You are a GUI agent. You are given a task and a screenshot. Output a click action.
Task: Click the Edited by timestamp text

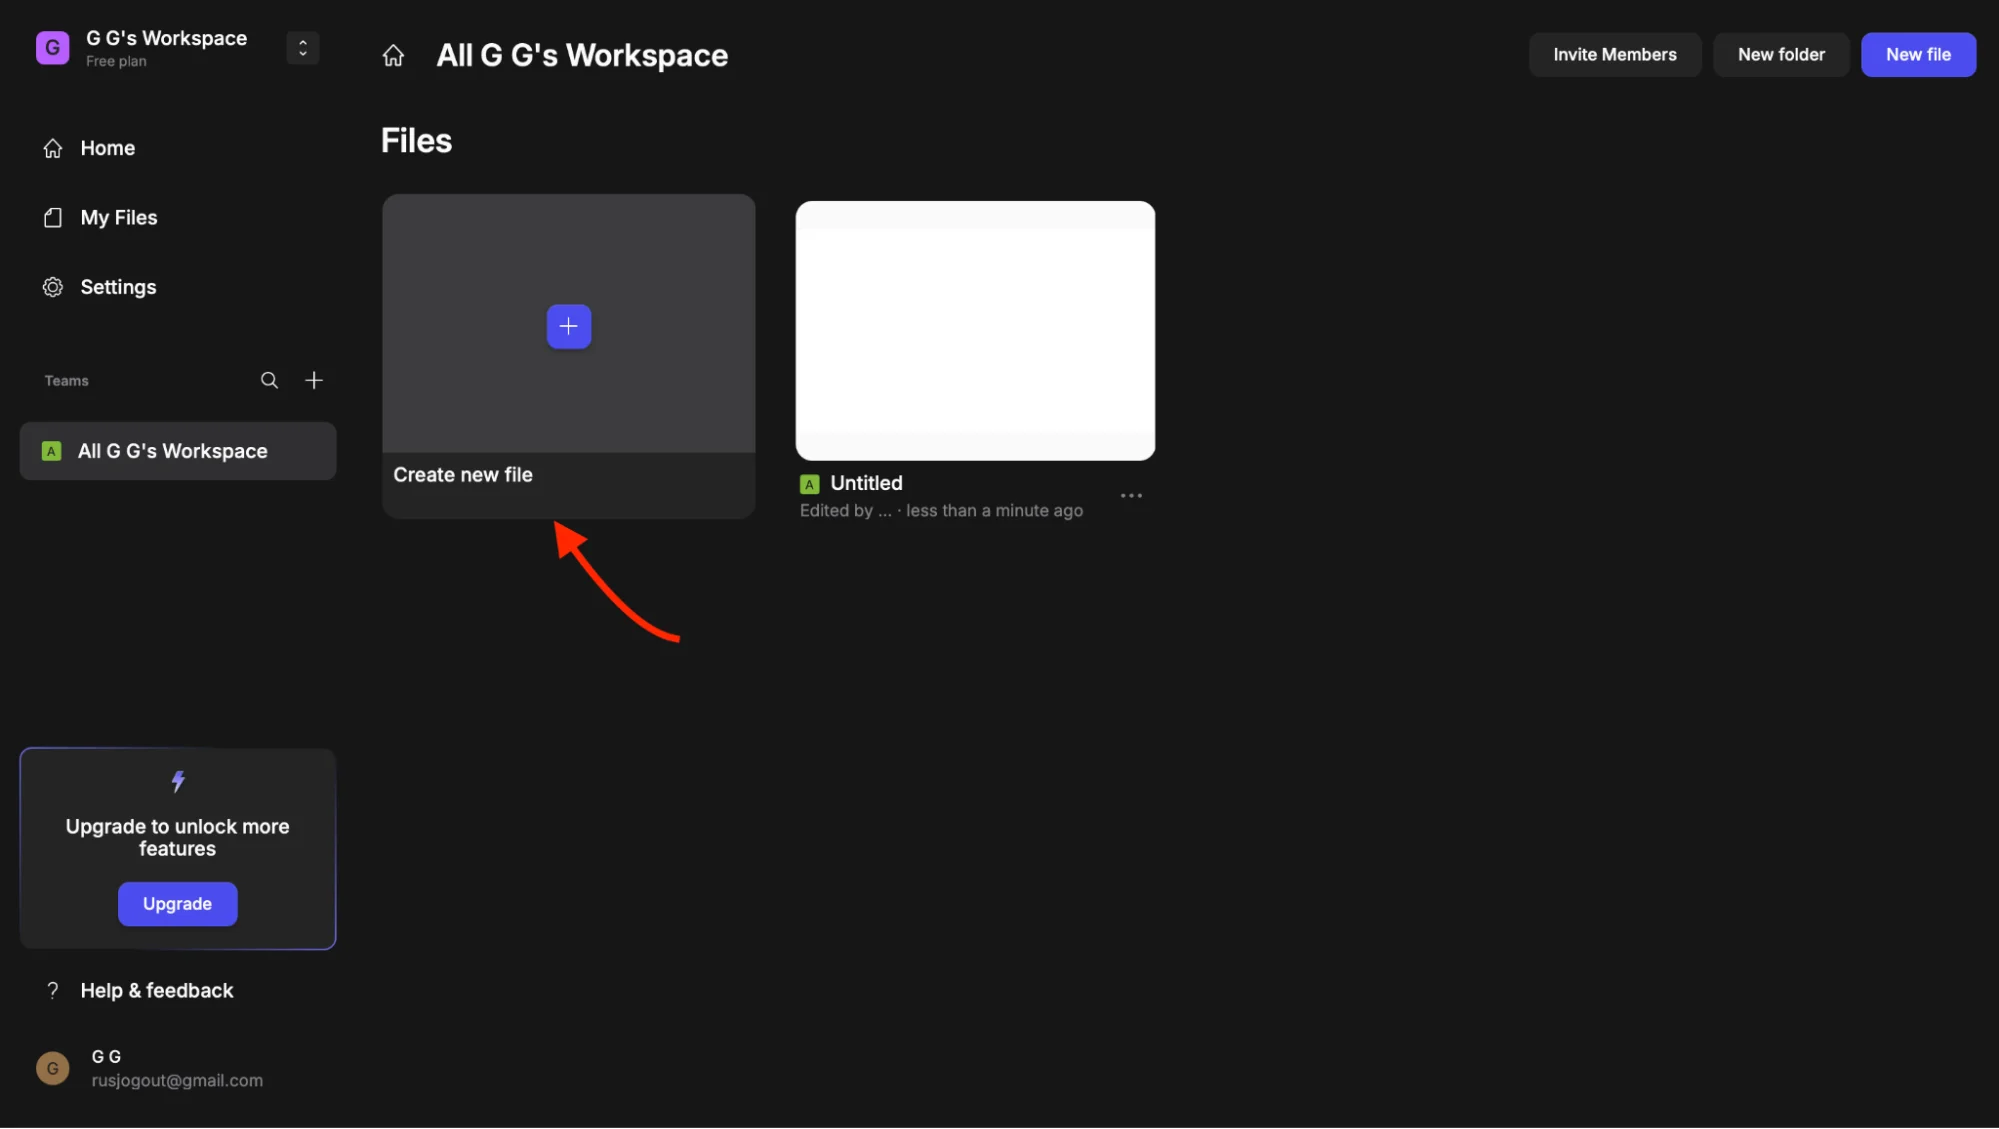click(941, 511)
